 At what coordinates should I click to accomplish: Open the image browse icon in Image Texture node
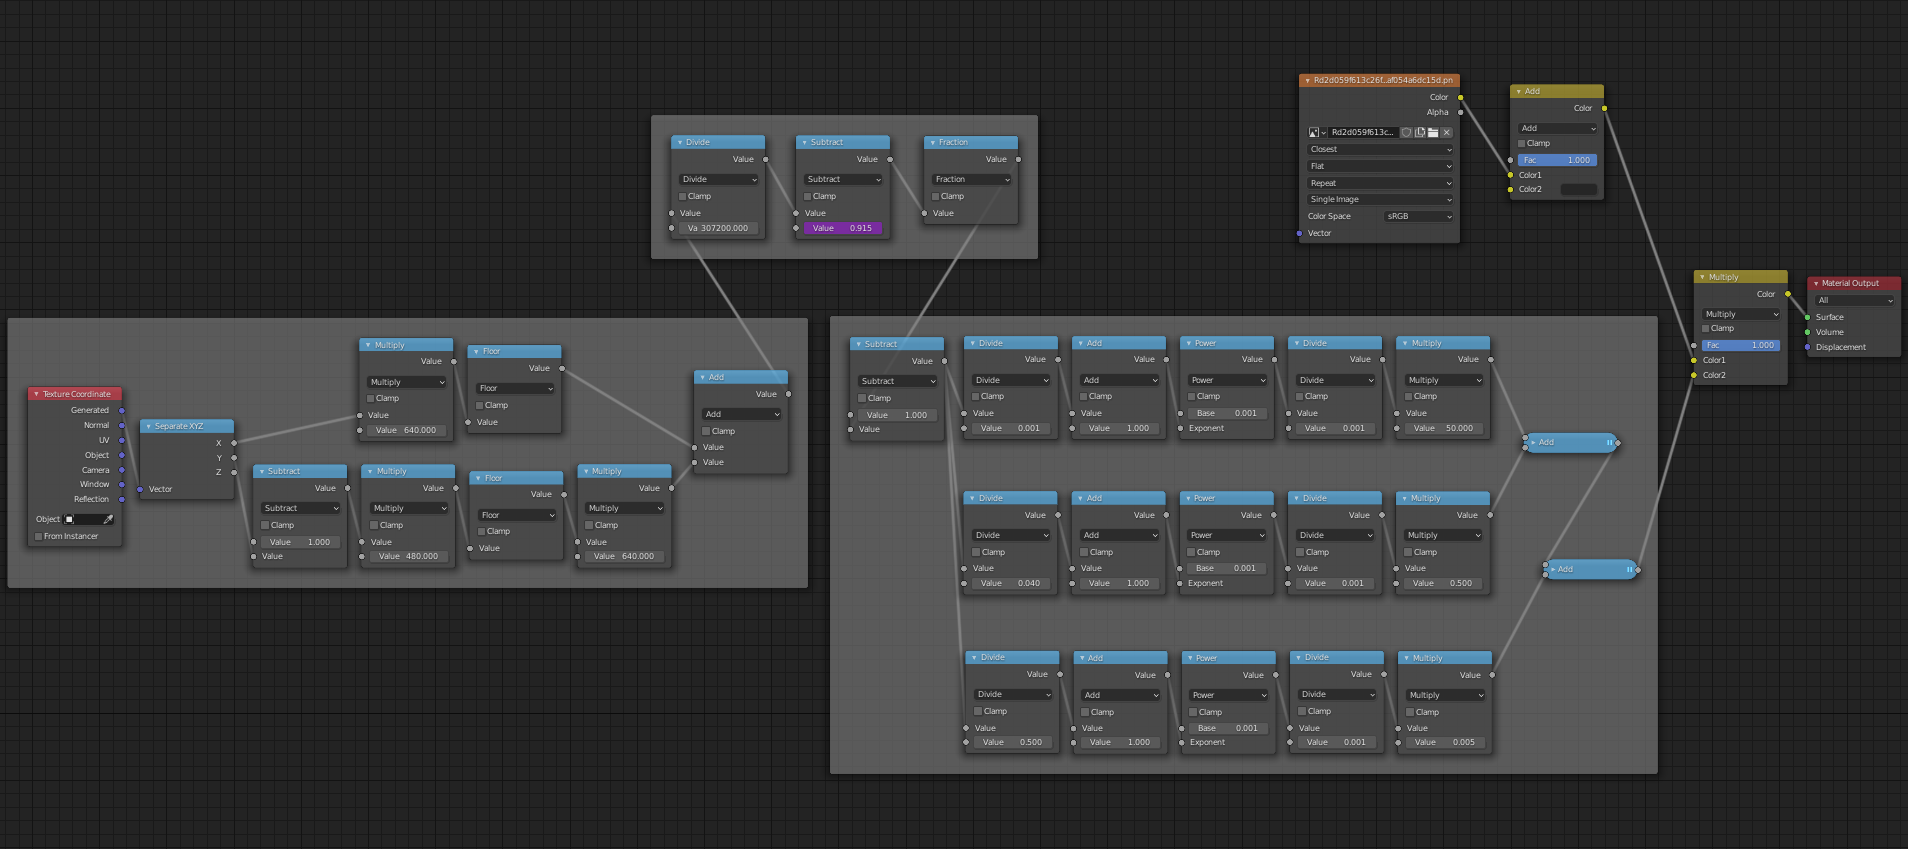click(1316, 132)
